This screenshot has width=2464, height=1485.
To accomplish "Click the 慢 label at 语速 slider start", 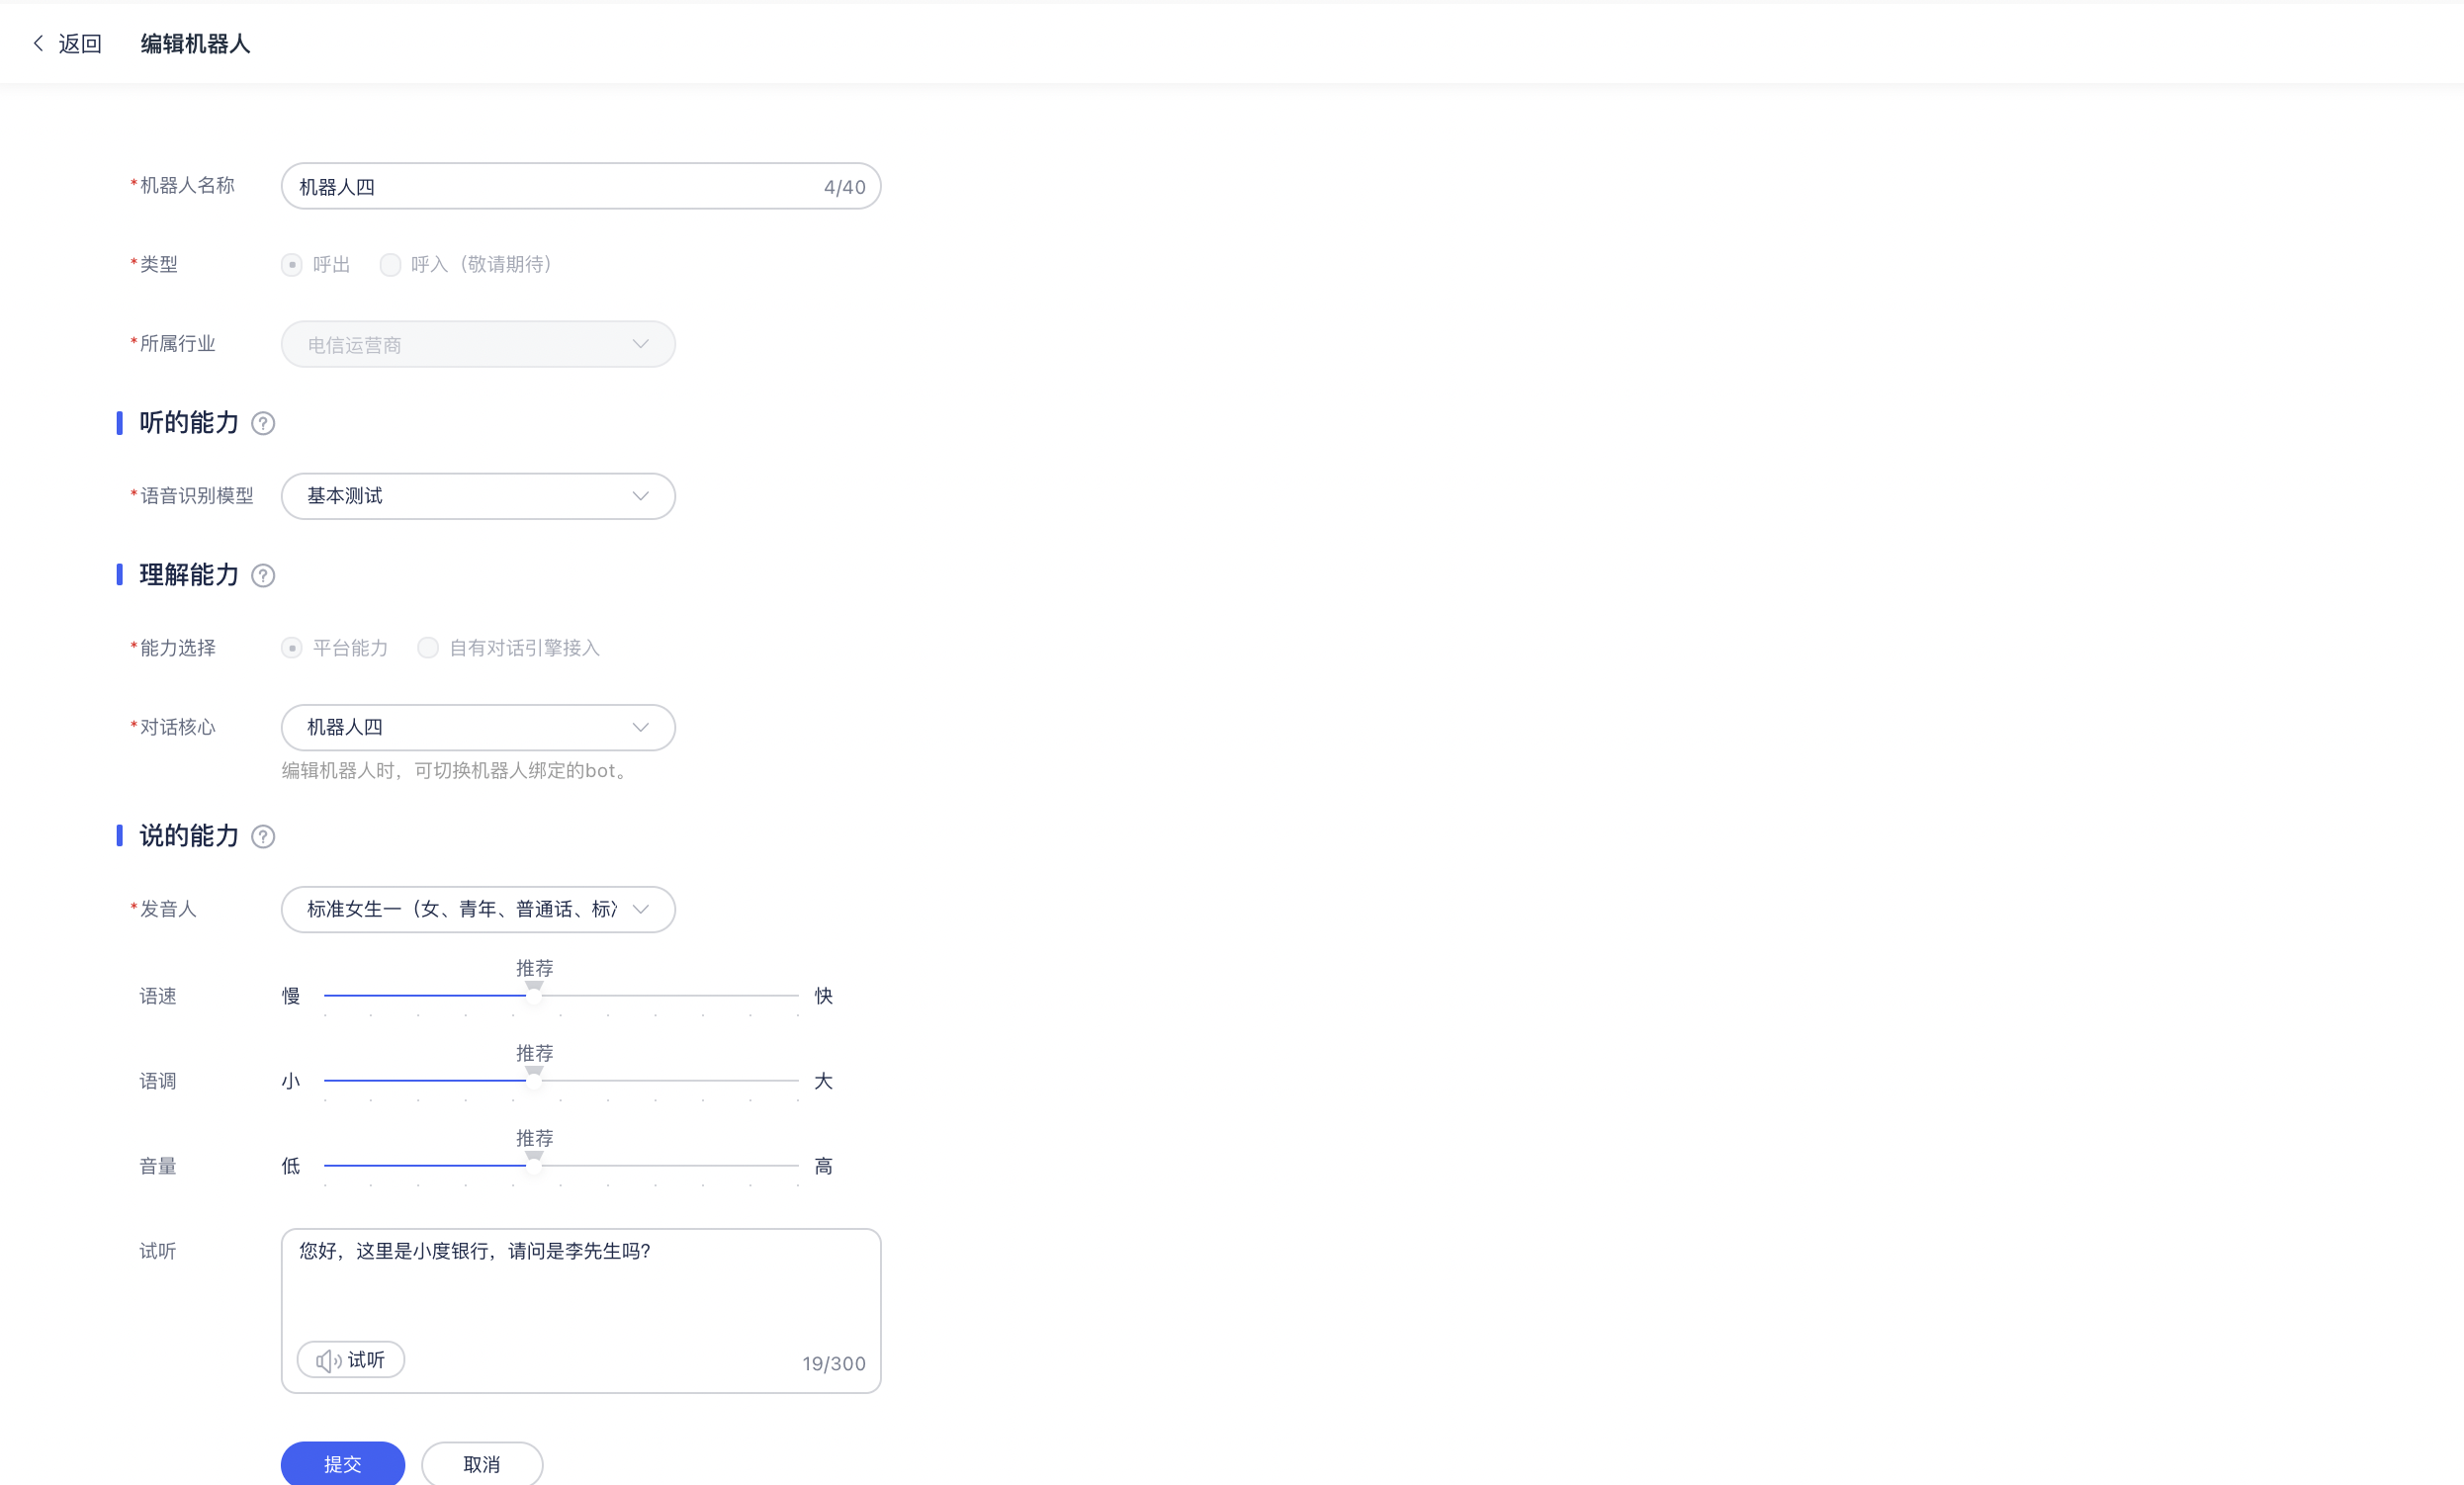I will pyautogui.click(x=291, y=996).
